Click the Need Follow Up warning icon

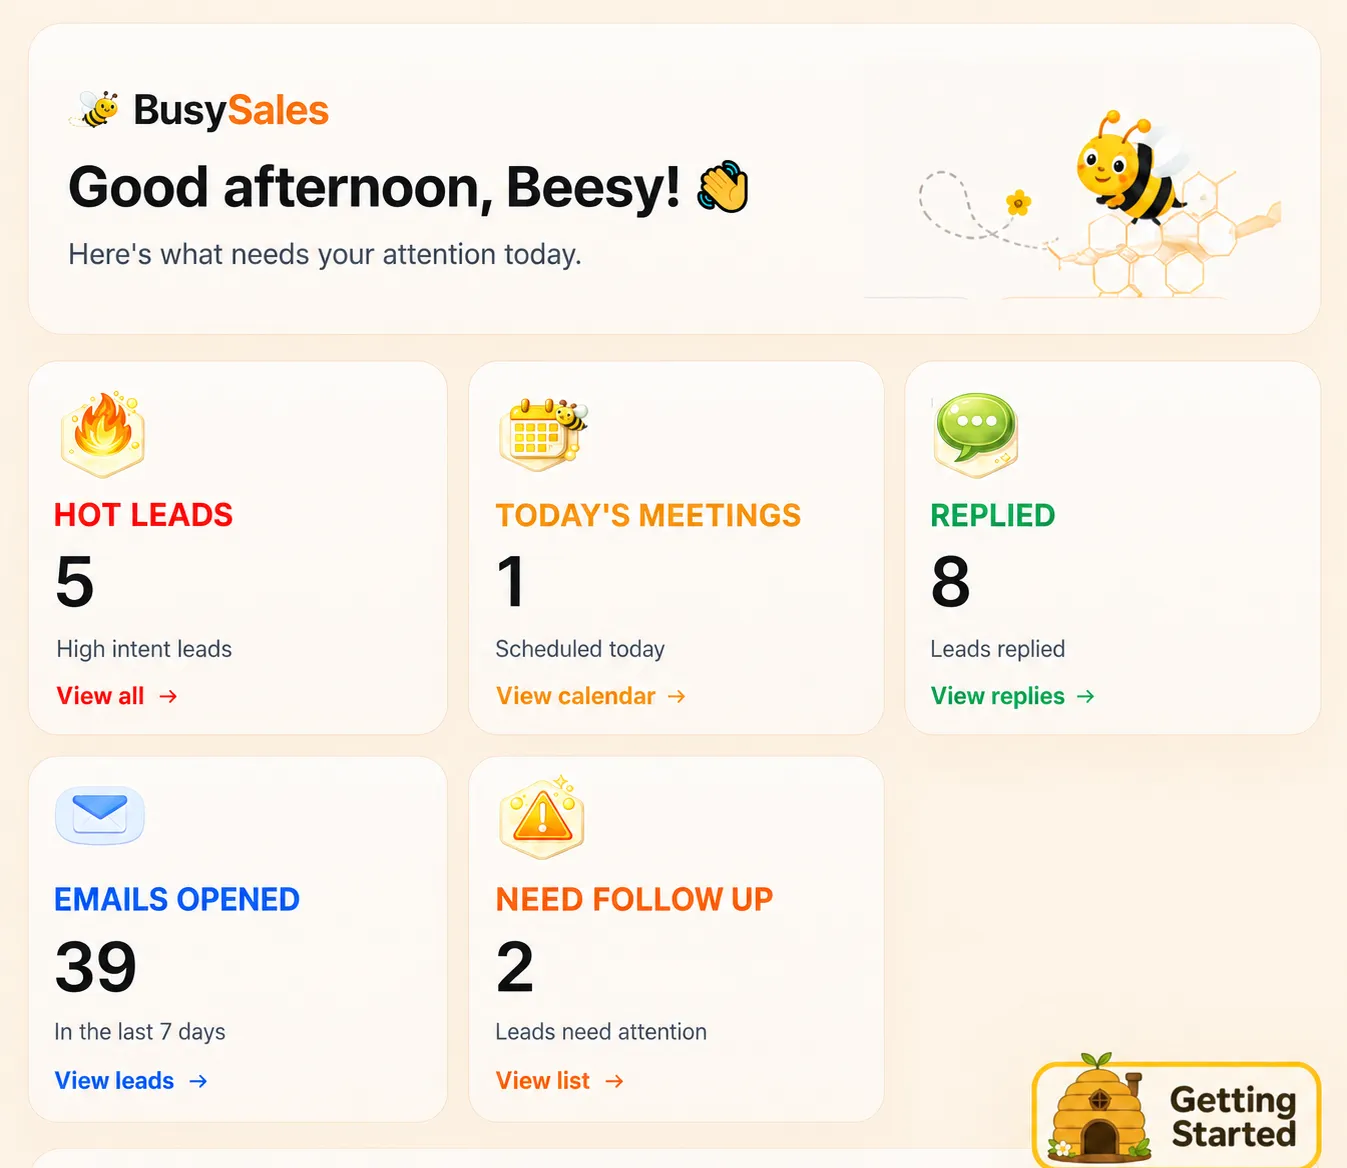pyautogui.click(x=542, y=816)
